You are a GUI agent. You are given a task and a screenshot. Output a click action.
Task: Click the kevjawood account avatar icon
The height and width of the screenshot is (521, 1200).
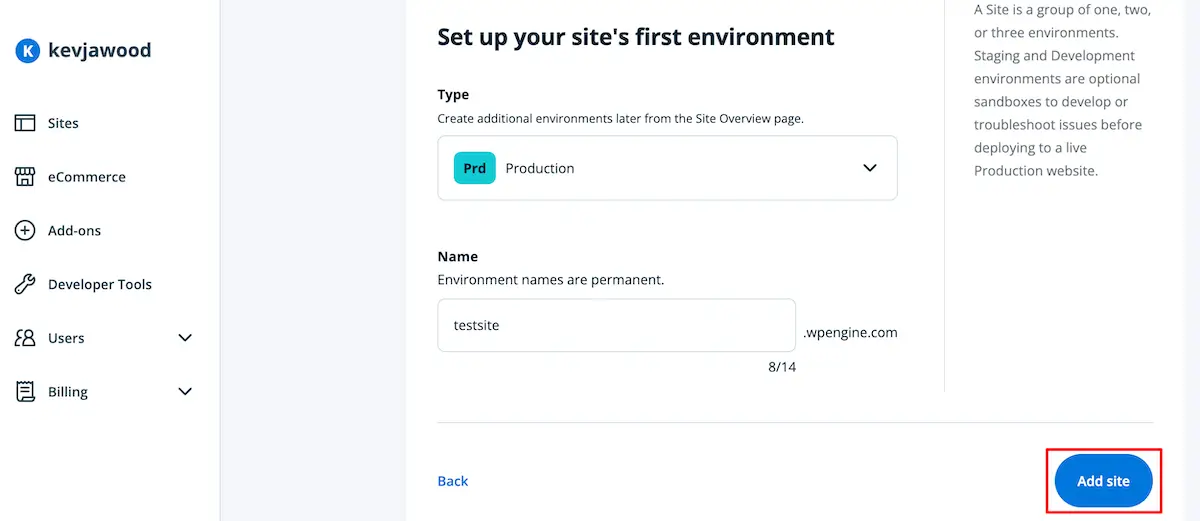point(28,51)
